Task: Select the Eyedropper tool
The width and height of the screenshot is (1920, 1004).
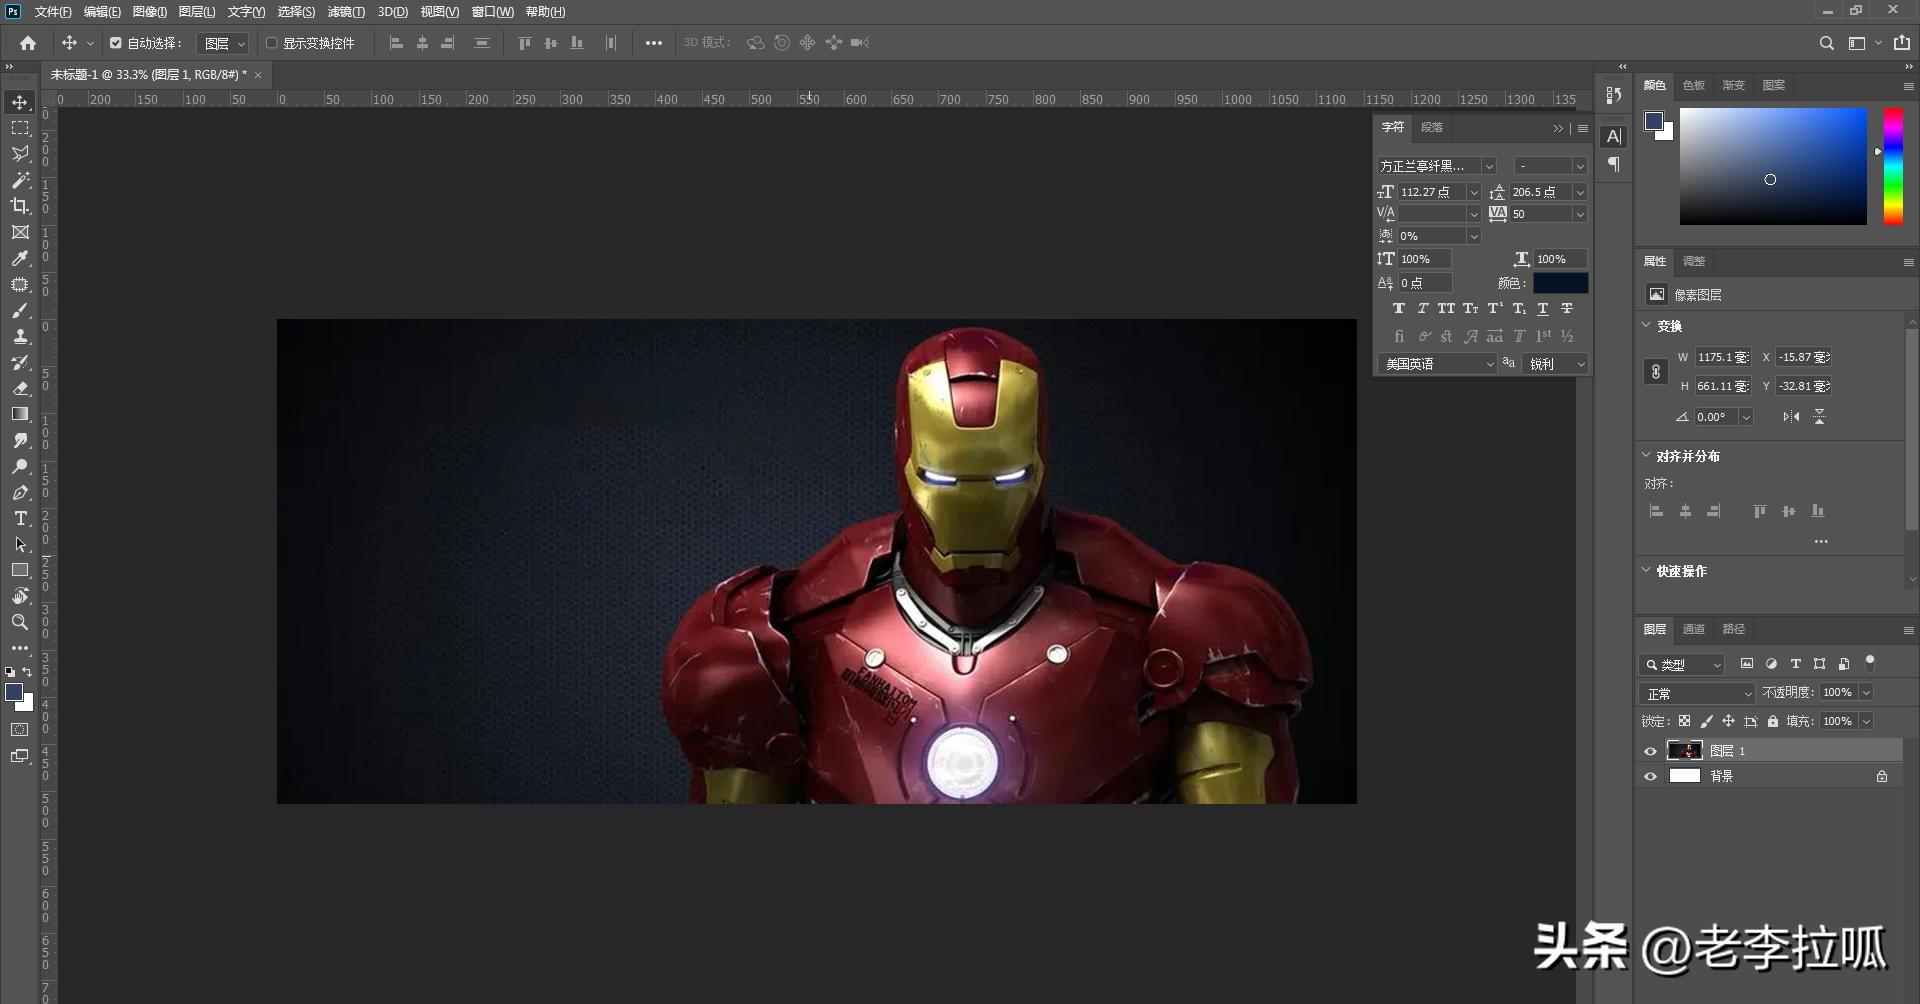Action: (20, 258)
